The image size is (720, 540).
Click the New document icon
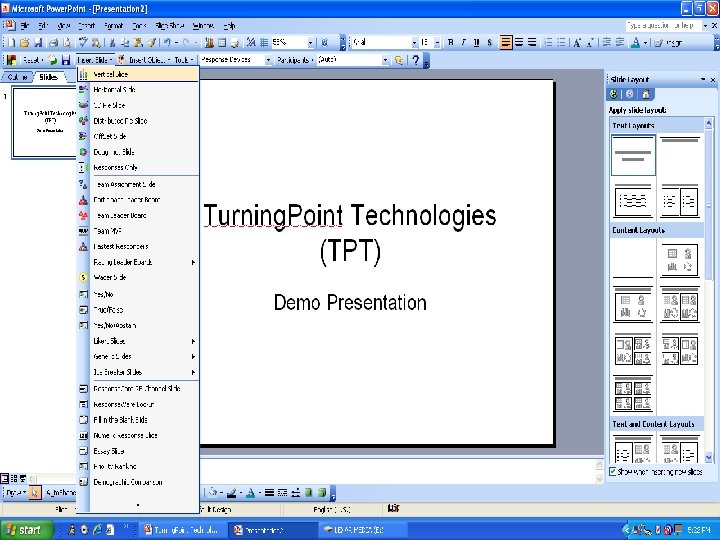11,43
